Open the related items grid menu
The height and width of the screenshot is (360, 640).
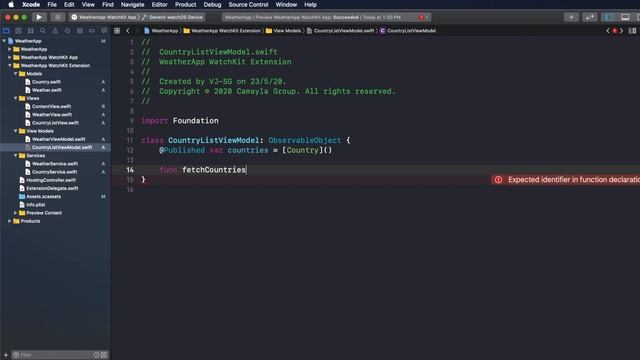tap(117, 31)
